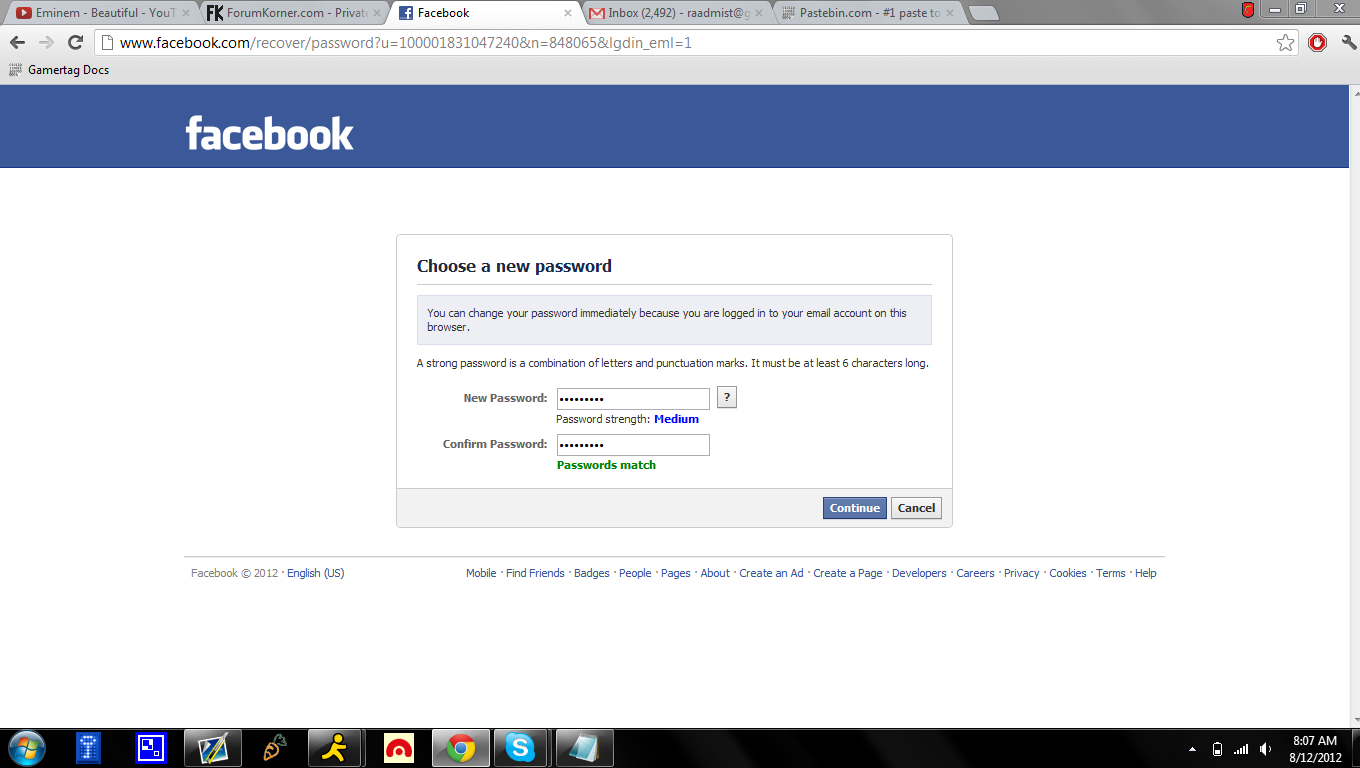Click the red stop-hand extension icon
Screen dimensions: 1360x768
[x=1317, y=43]
